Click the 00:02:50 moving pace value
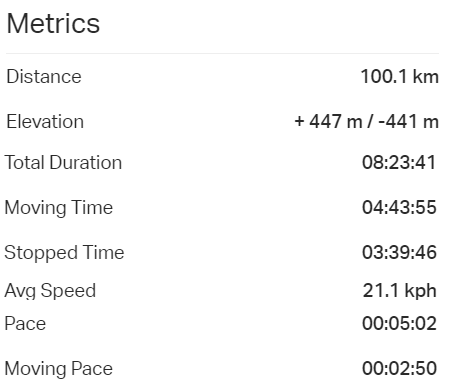Screen dimensions: 451x391 coord(399,368)
